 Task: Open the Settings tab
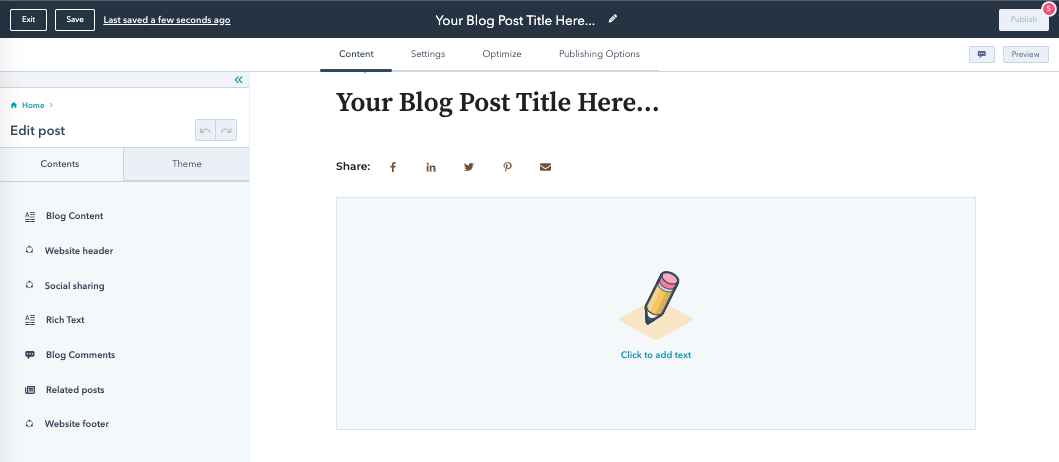pos(428,54)
